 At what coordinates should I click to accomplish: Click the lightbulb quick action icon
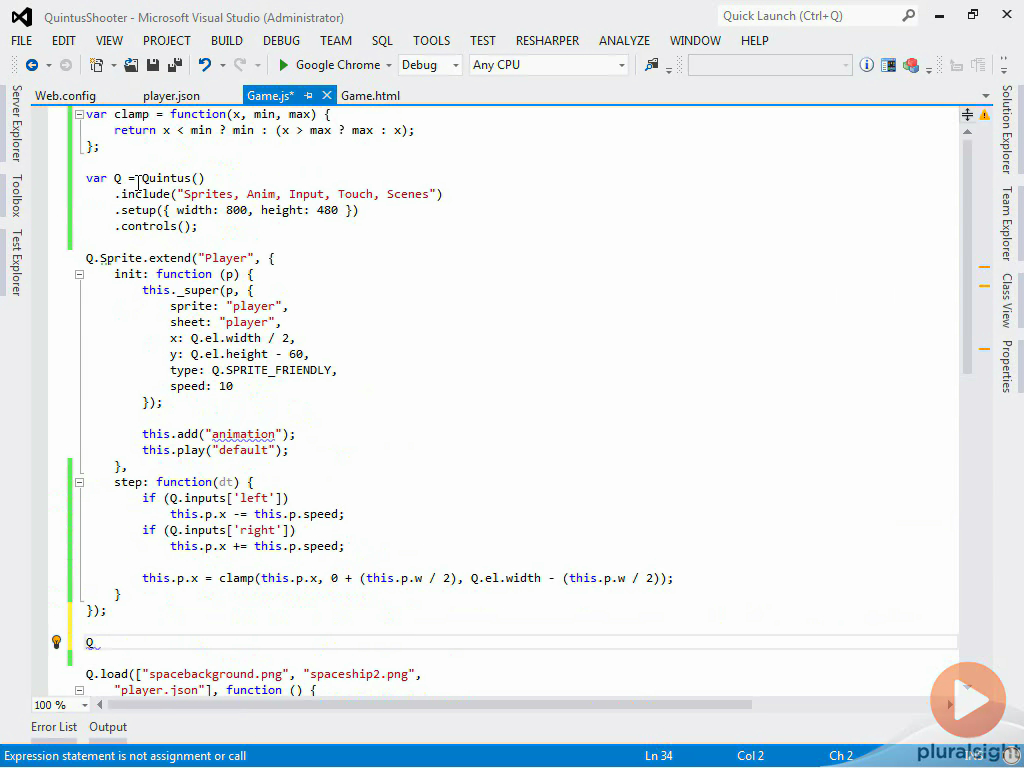coord(57,642)
